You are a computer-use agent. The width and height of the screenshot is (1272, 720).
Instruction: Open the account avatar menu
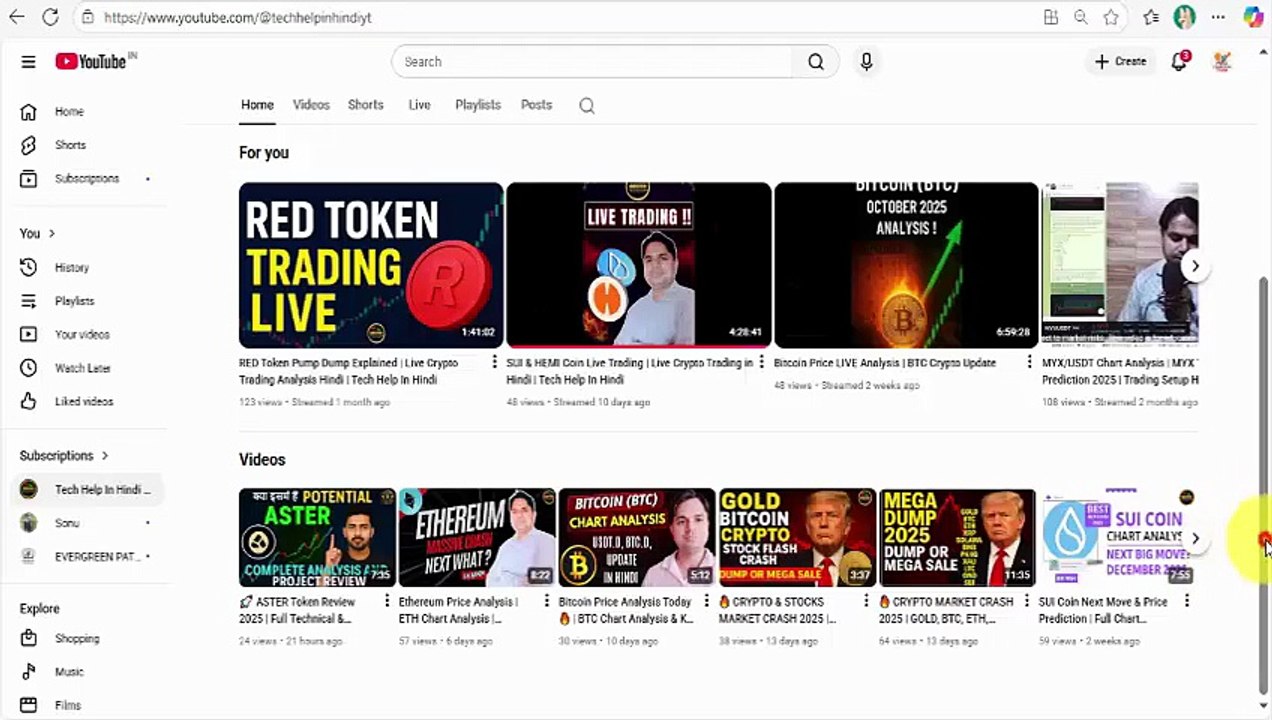pos(1222,61)
